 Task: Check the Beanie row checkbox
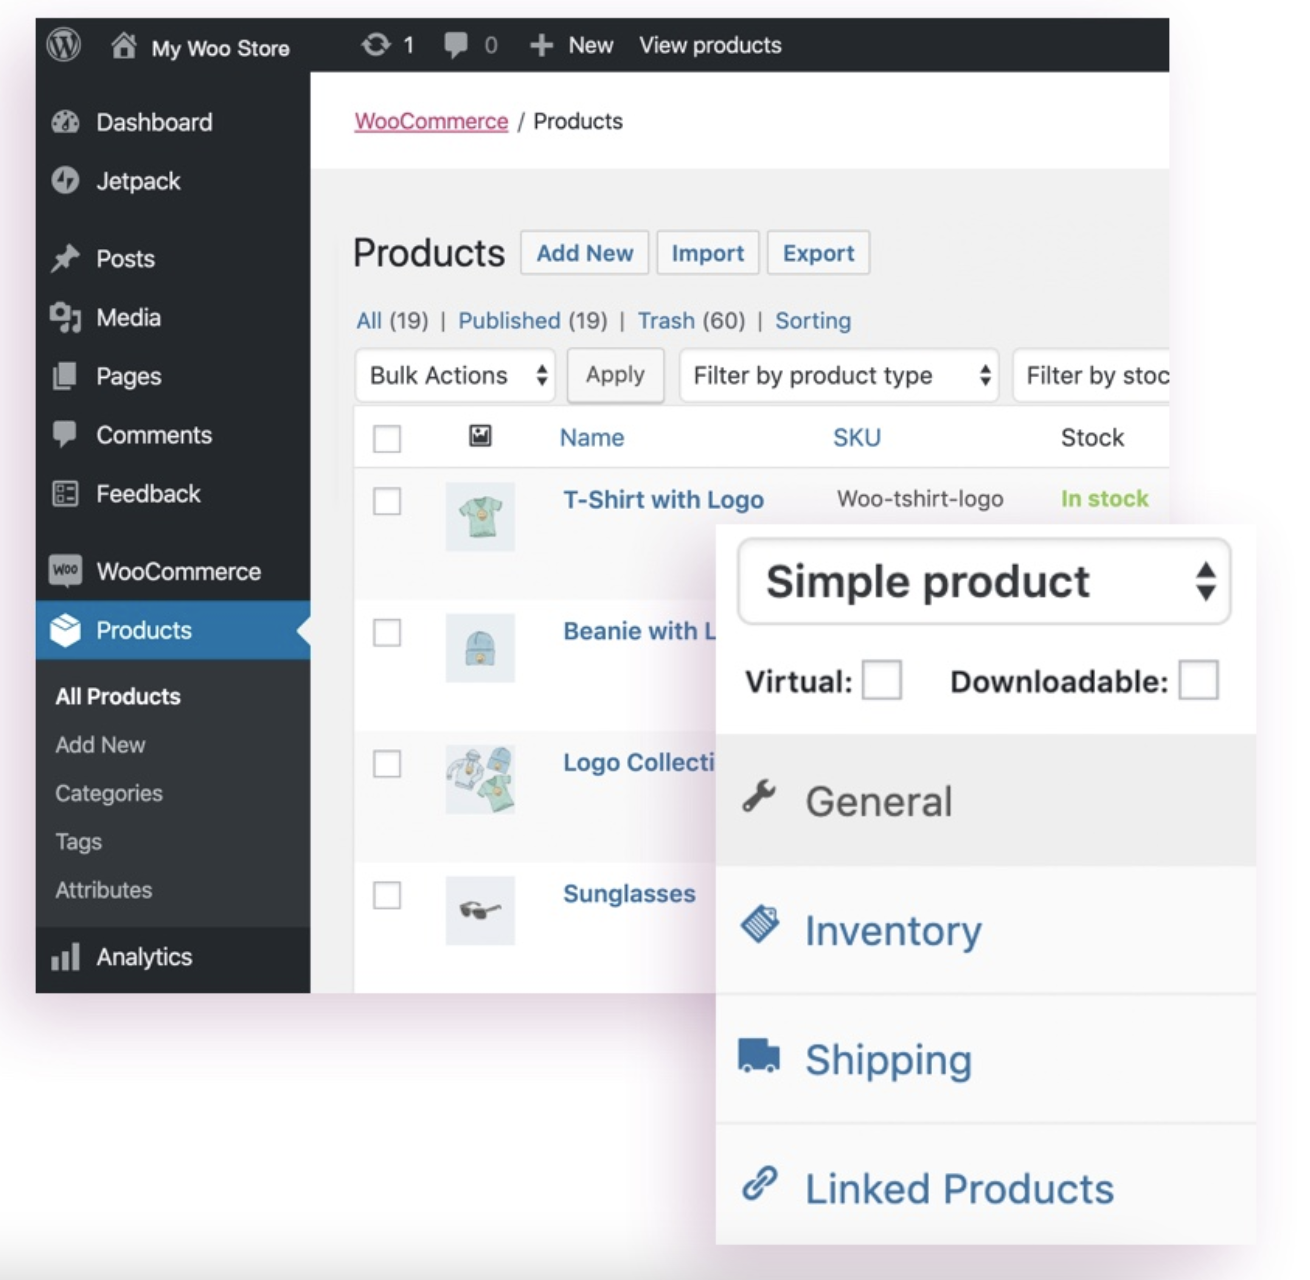[x=387, y=633]
